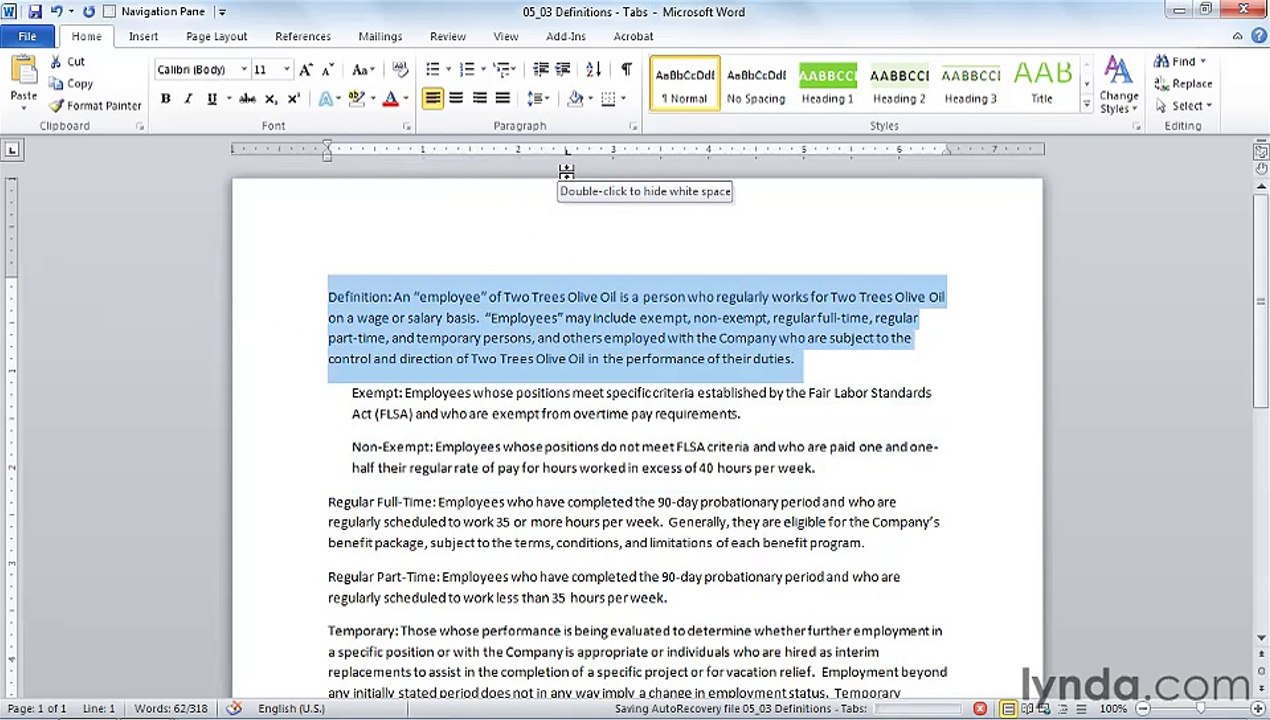Apply strikethrough to selection
The height and width of the screenshot is (720, 1270).
pyautogui.click(x=247, y=99)
